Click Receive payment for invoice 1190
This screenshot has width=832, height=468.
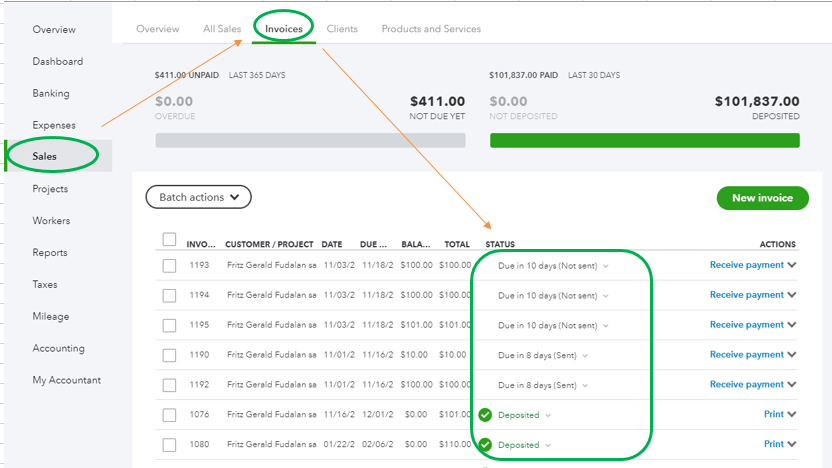tap(747, 354)
